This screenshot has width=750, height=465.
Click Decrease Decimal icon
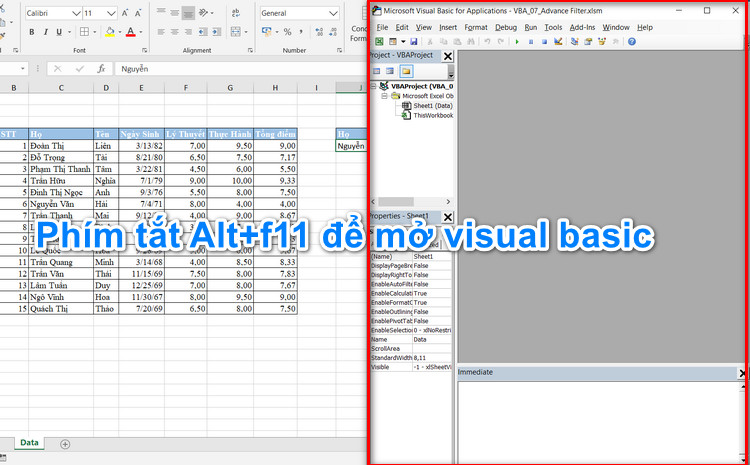point(333,32)
